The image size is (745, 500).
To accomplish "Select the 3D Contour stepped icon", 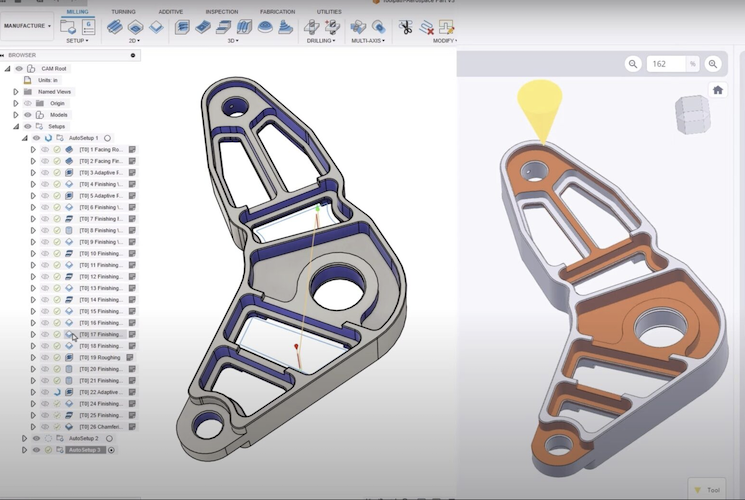I will (x=286, y=27).
